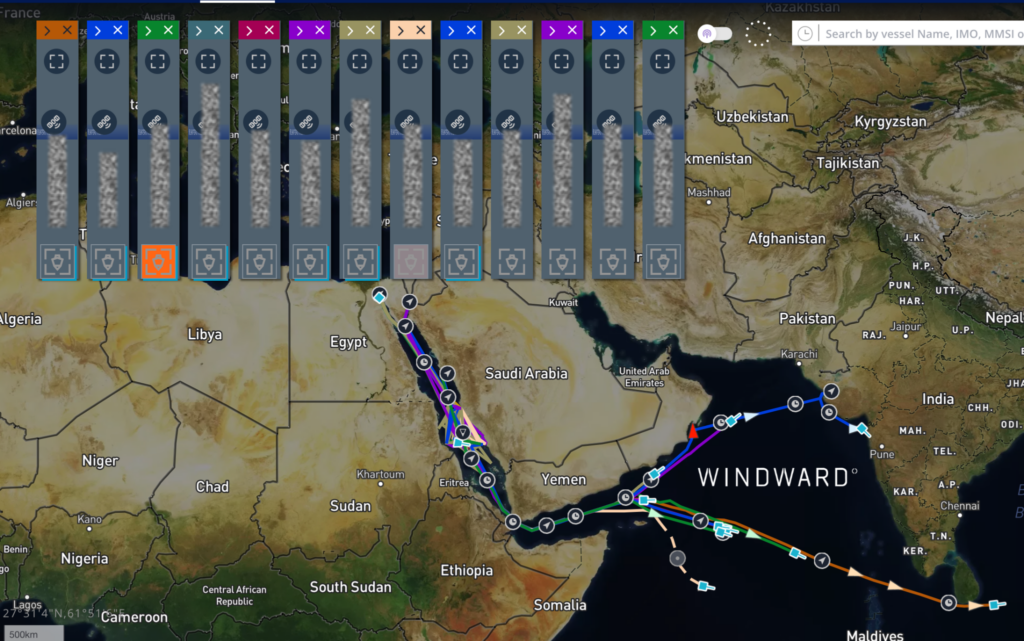Close the orange-header vessel card

pyautogui.click(x=67, y=30)
